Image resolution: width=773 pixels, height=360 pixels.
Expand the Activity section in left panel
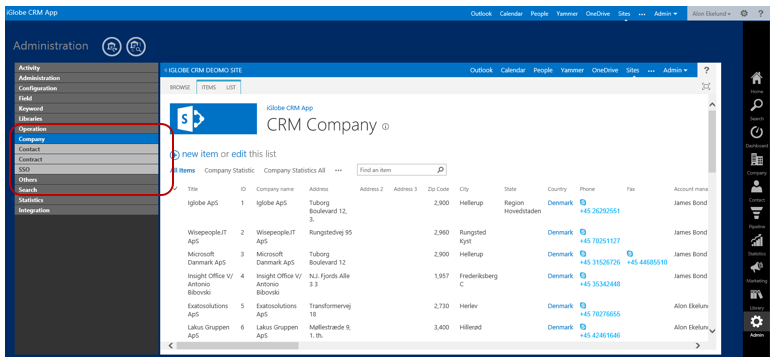click(x=86, y=68)
